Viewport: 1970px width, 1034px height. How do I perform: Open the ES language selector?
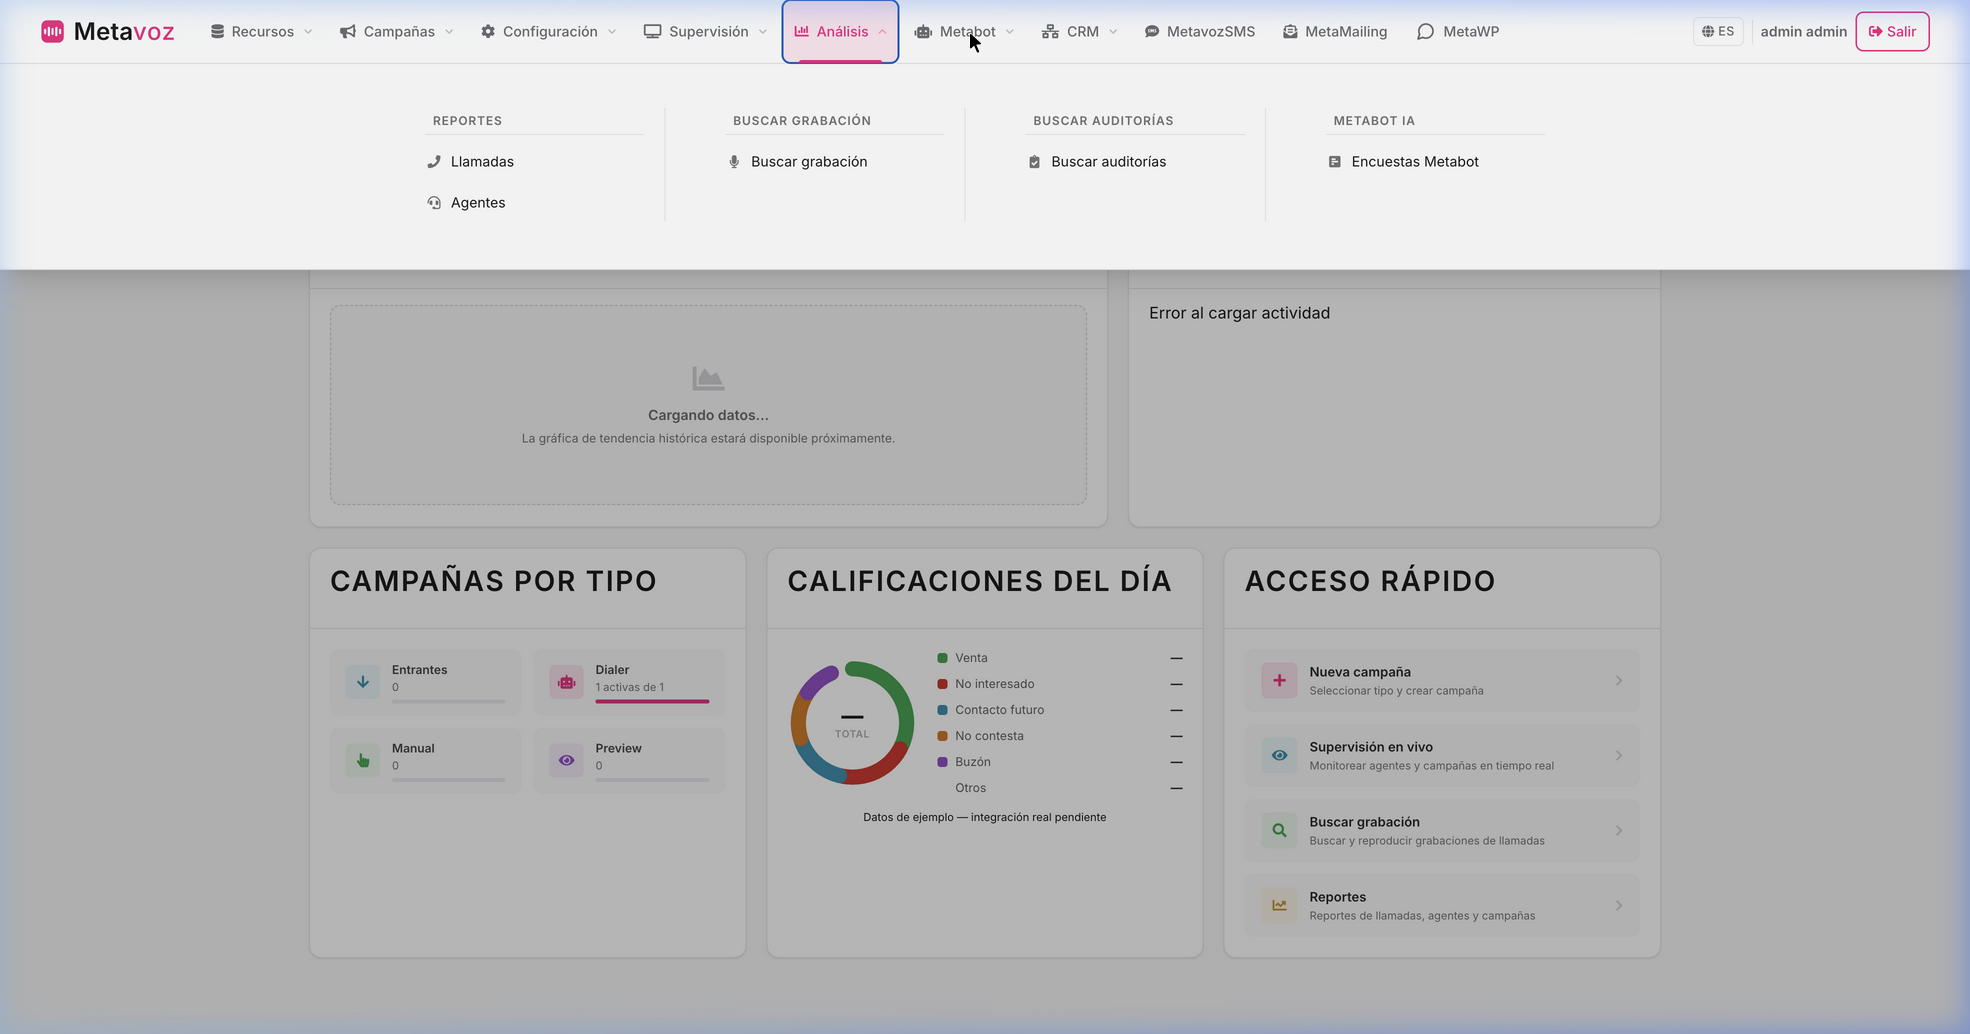tap(1718, 32)
